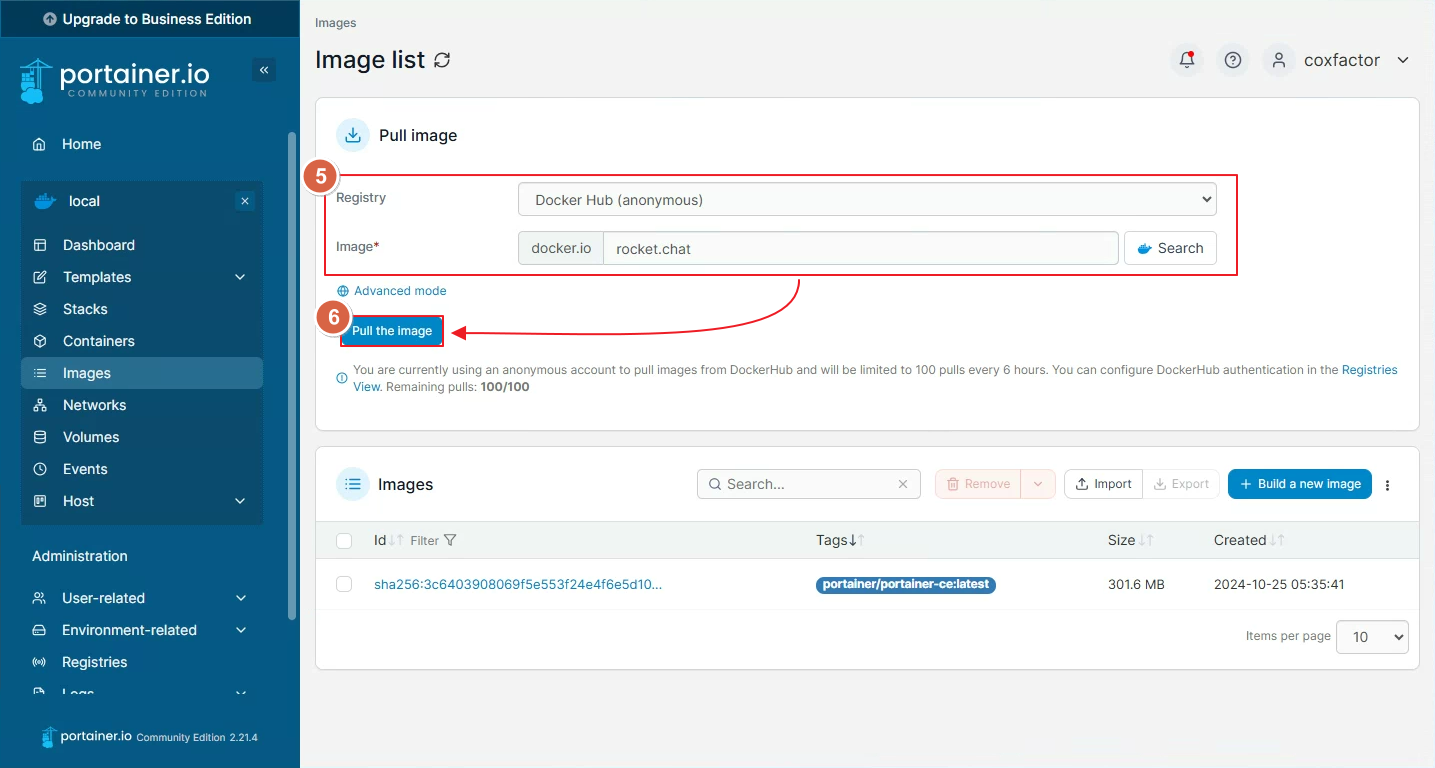The image size is (1435, 768).
Task: Open Volumes in the sidebar
Action: tap(142, 437)
